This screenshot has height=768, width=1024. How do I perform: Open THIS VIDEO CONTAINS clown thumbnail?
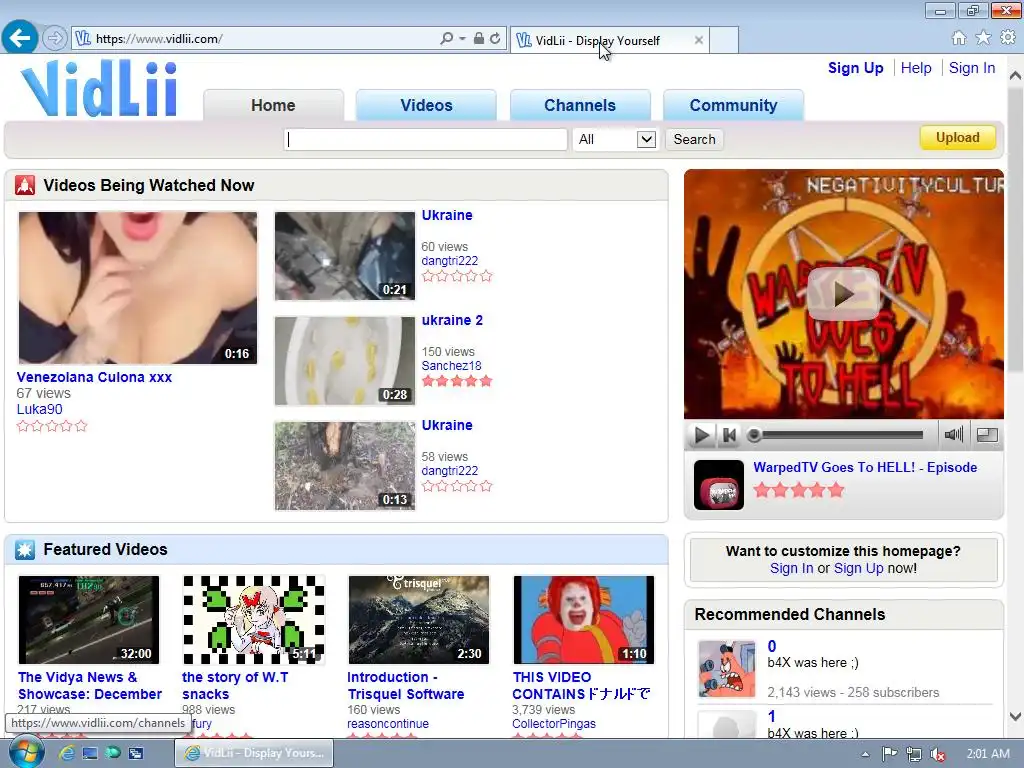click(x=584, y=620)
